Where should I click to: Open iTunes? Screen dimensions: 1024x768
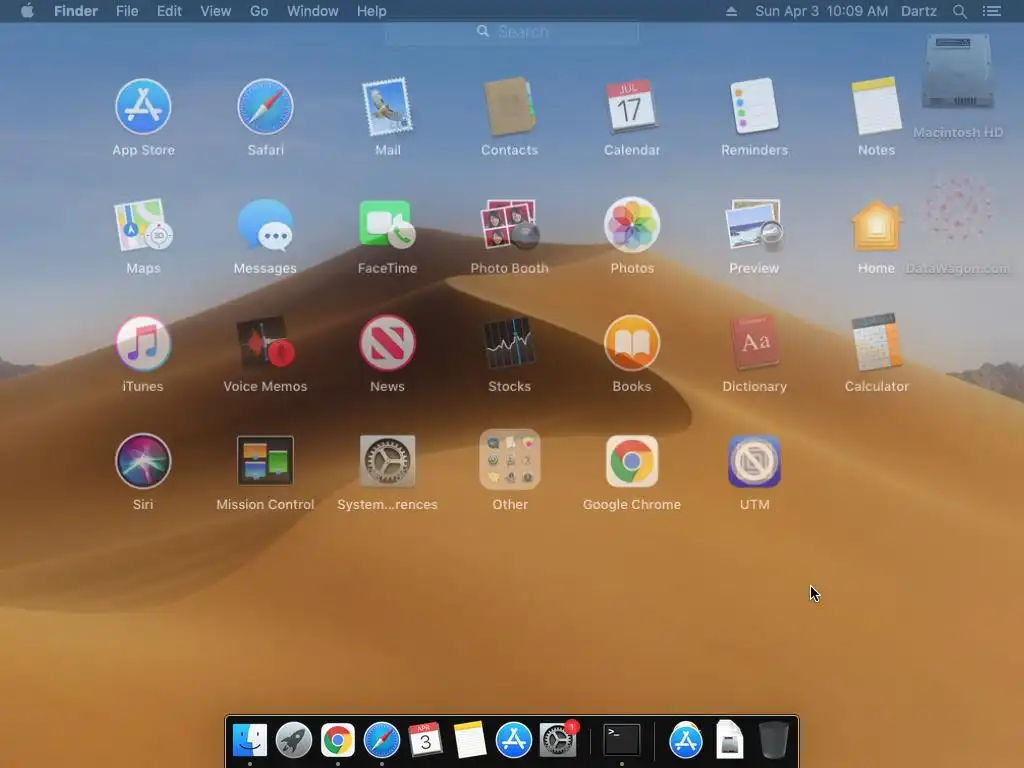143,343
